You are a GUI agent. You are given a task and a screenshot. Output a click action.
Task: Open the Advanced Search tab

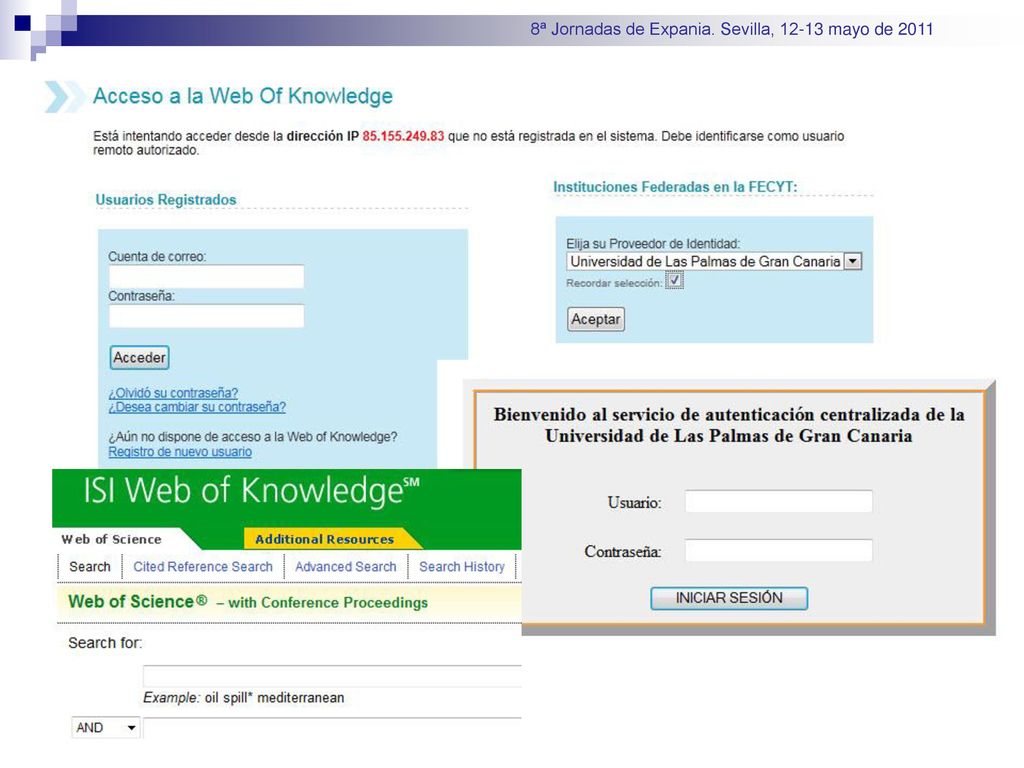345,567
